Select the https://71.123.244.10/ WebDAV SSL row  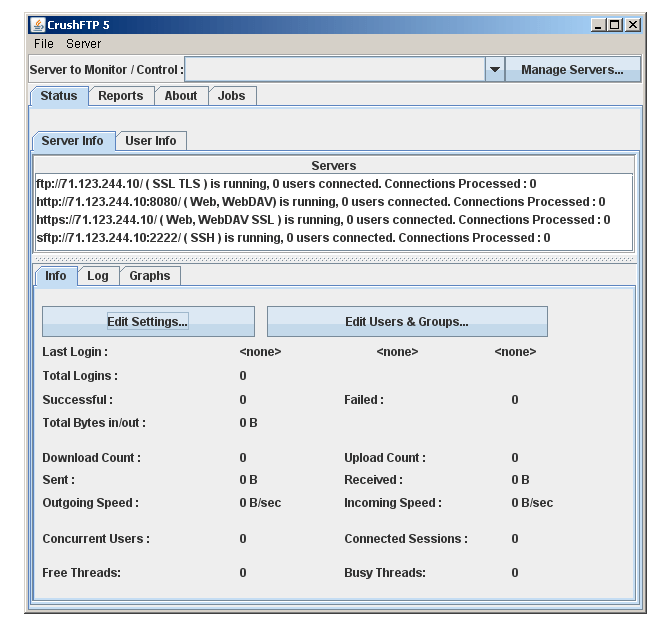(x=334, y=220)
